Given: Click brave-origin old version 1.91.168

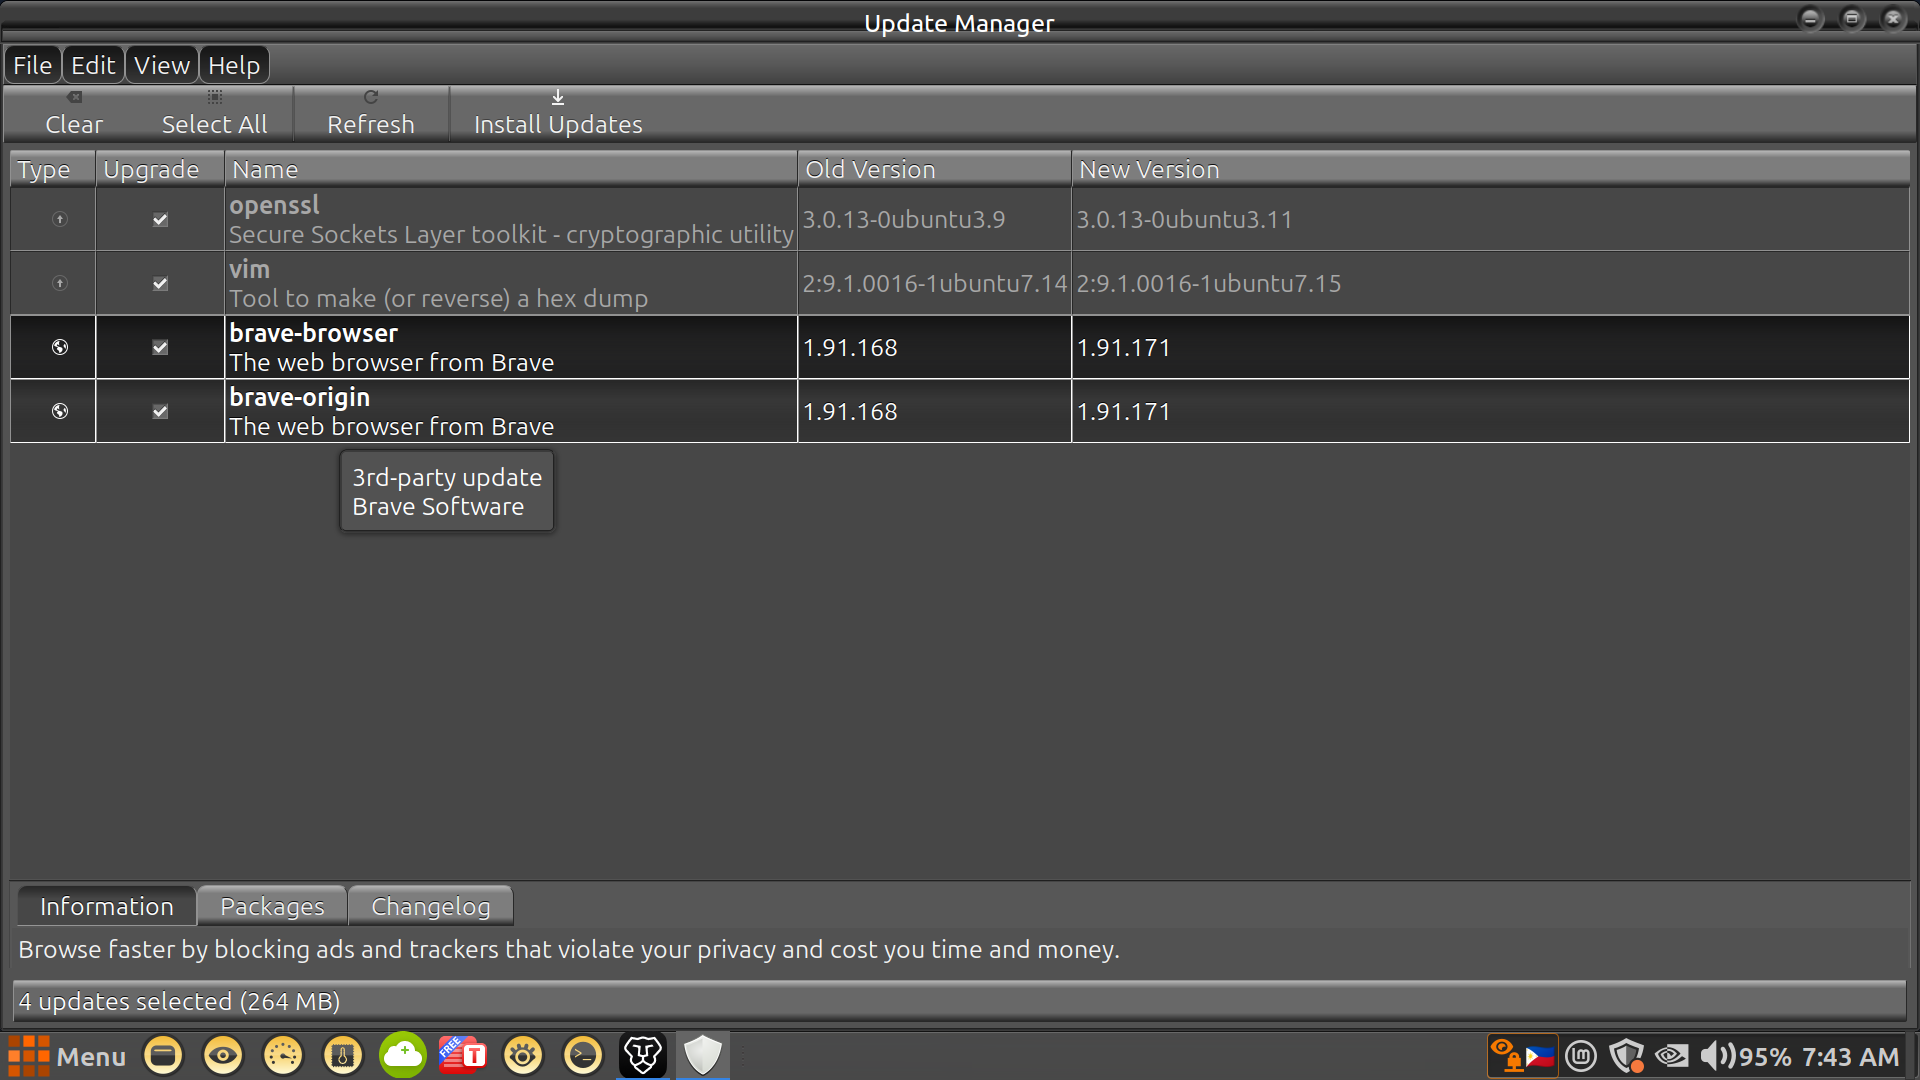Looking at the screenshot, I should (x=850, y=411).
